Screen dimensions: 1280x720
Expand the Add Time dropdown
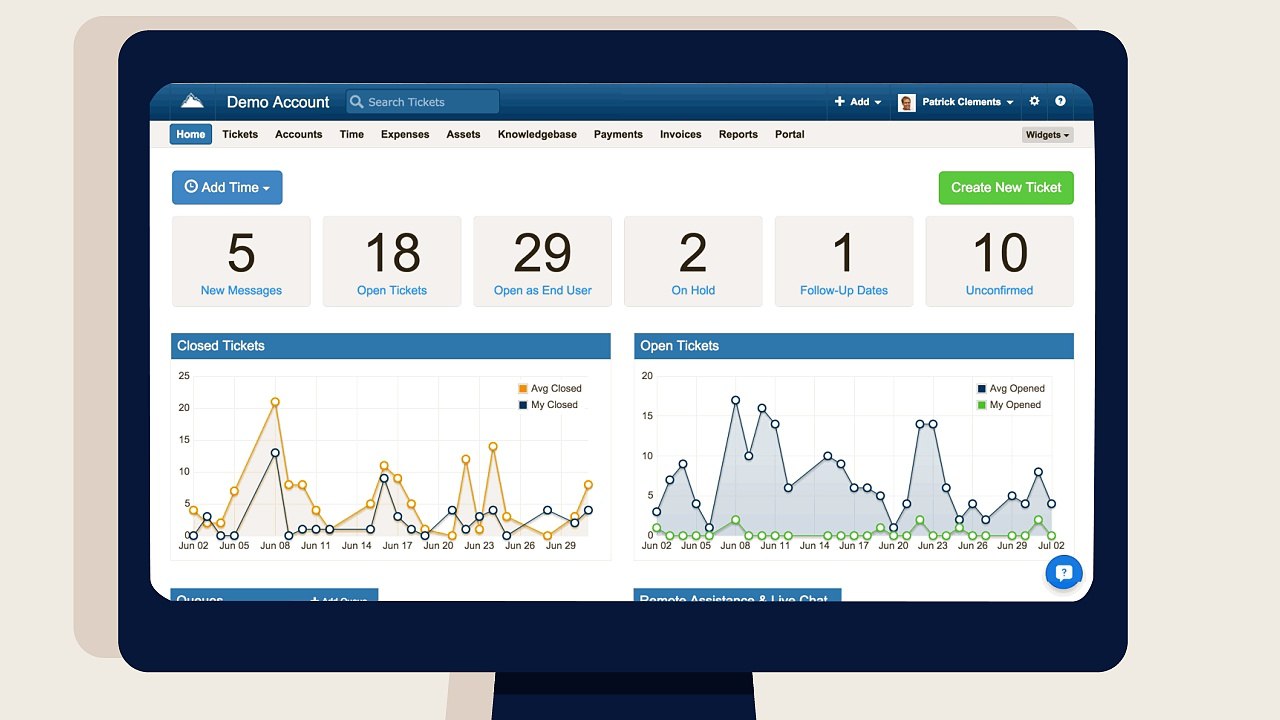[227, 187]
